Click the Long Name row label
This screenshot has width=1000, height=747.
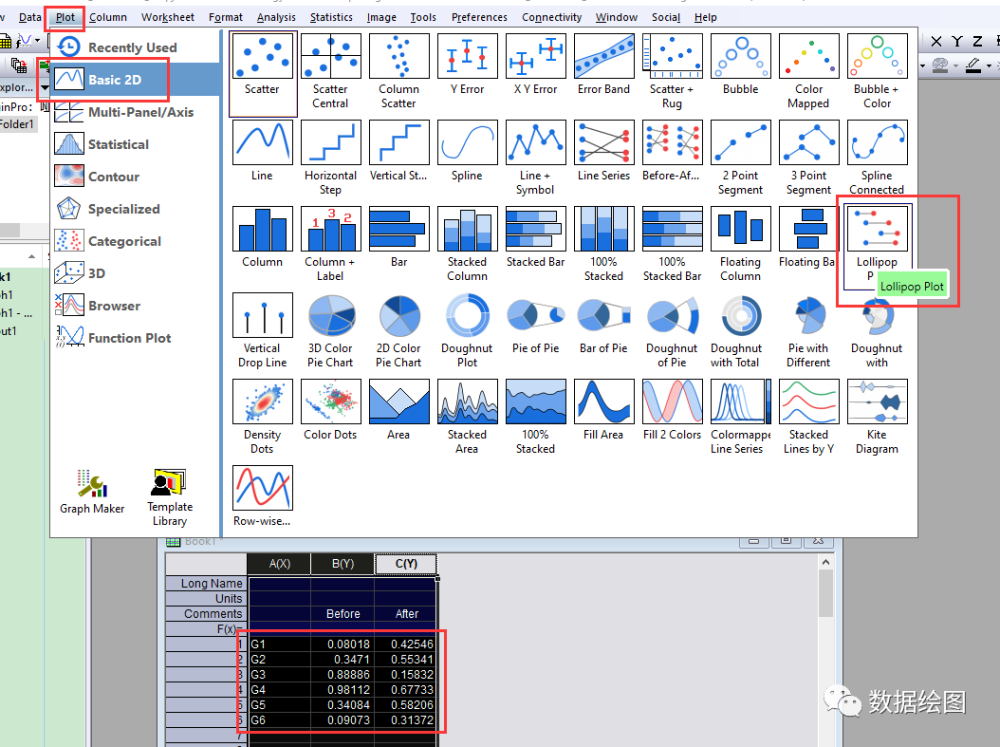(206, 583)
